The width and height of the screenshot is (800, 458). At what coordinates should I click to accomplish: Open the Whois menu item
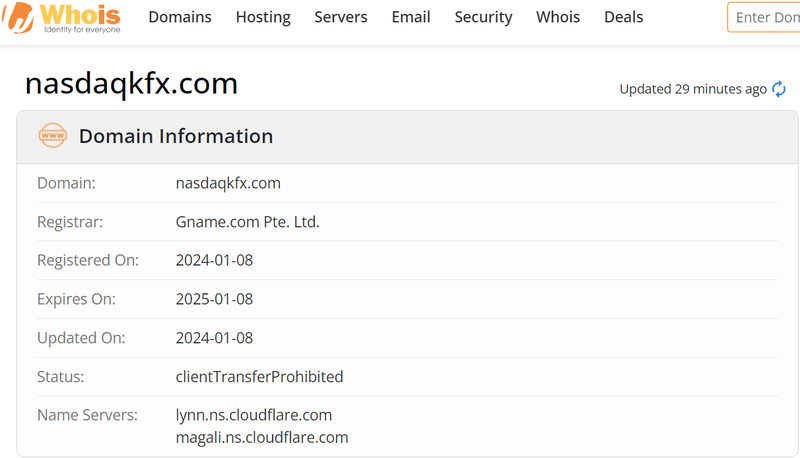(x=558, y=17)
